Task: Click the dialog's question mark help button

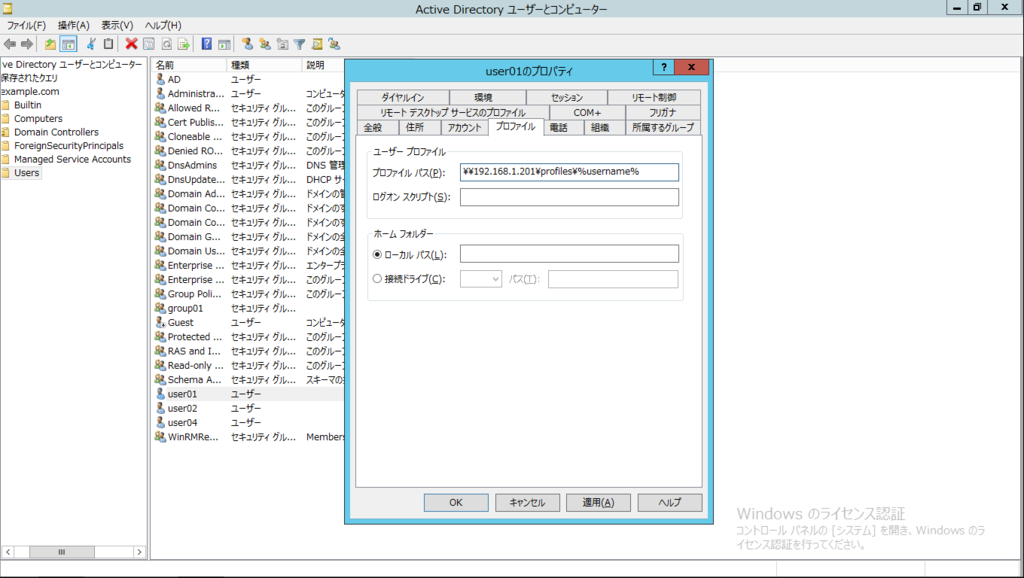Action: coord(664,67)
